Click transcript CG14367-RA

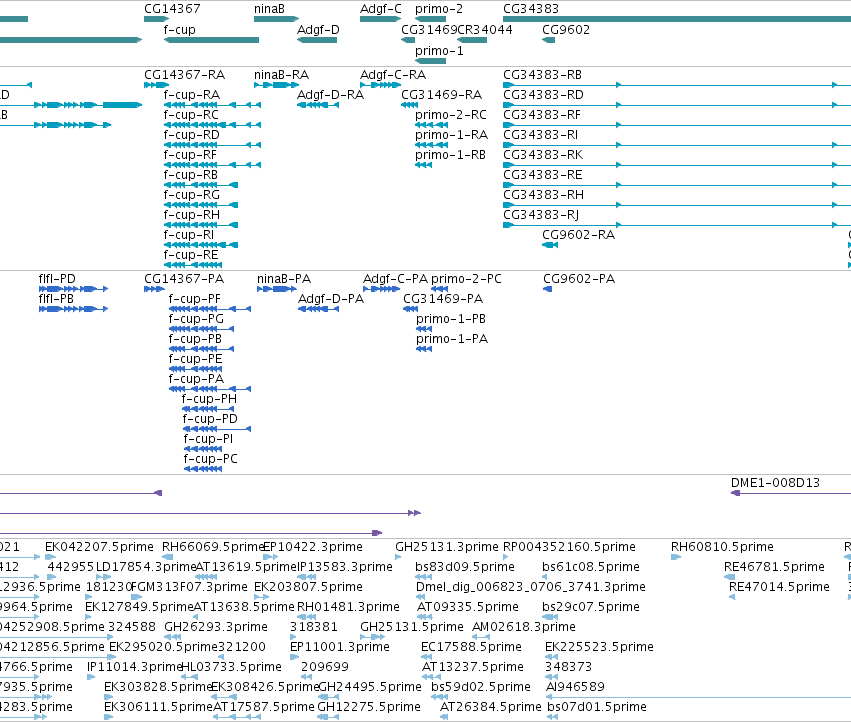pyautogui.click(x=185, y=75)
